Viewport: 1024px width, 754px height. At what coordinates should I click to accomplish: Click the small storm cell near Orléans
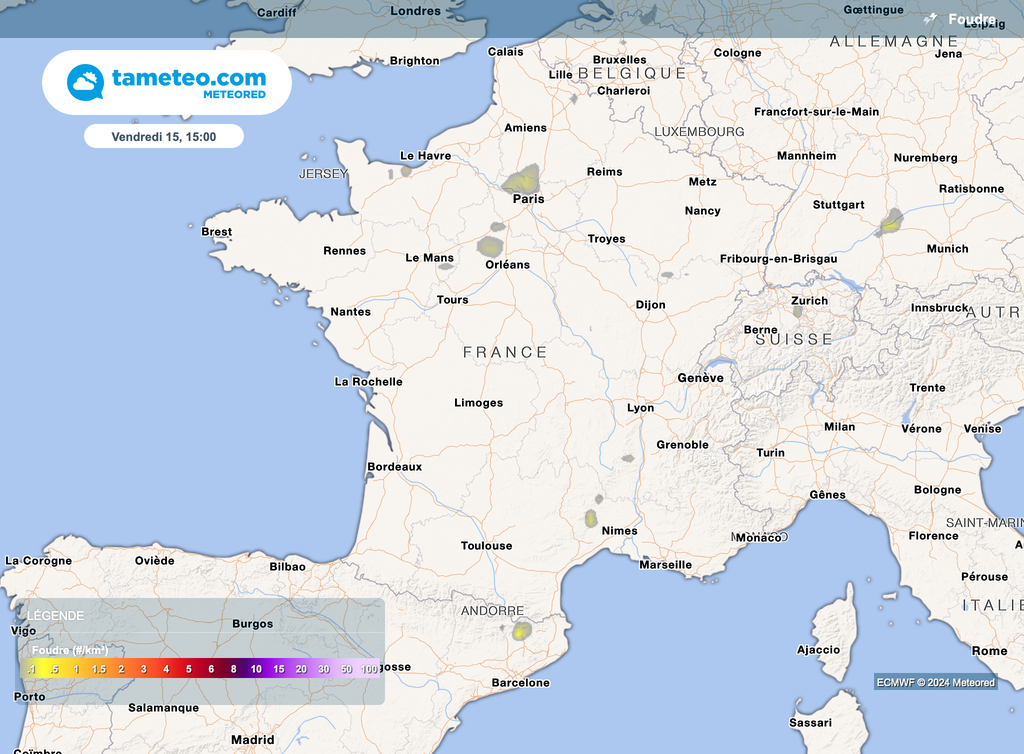490,246
